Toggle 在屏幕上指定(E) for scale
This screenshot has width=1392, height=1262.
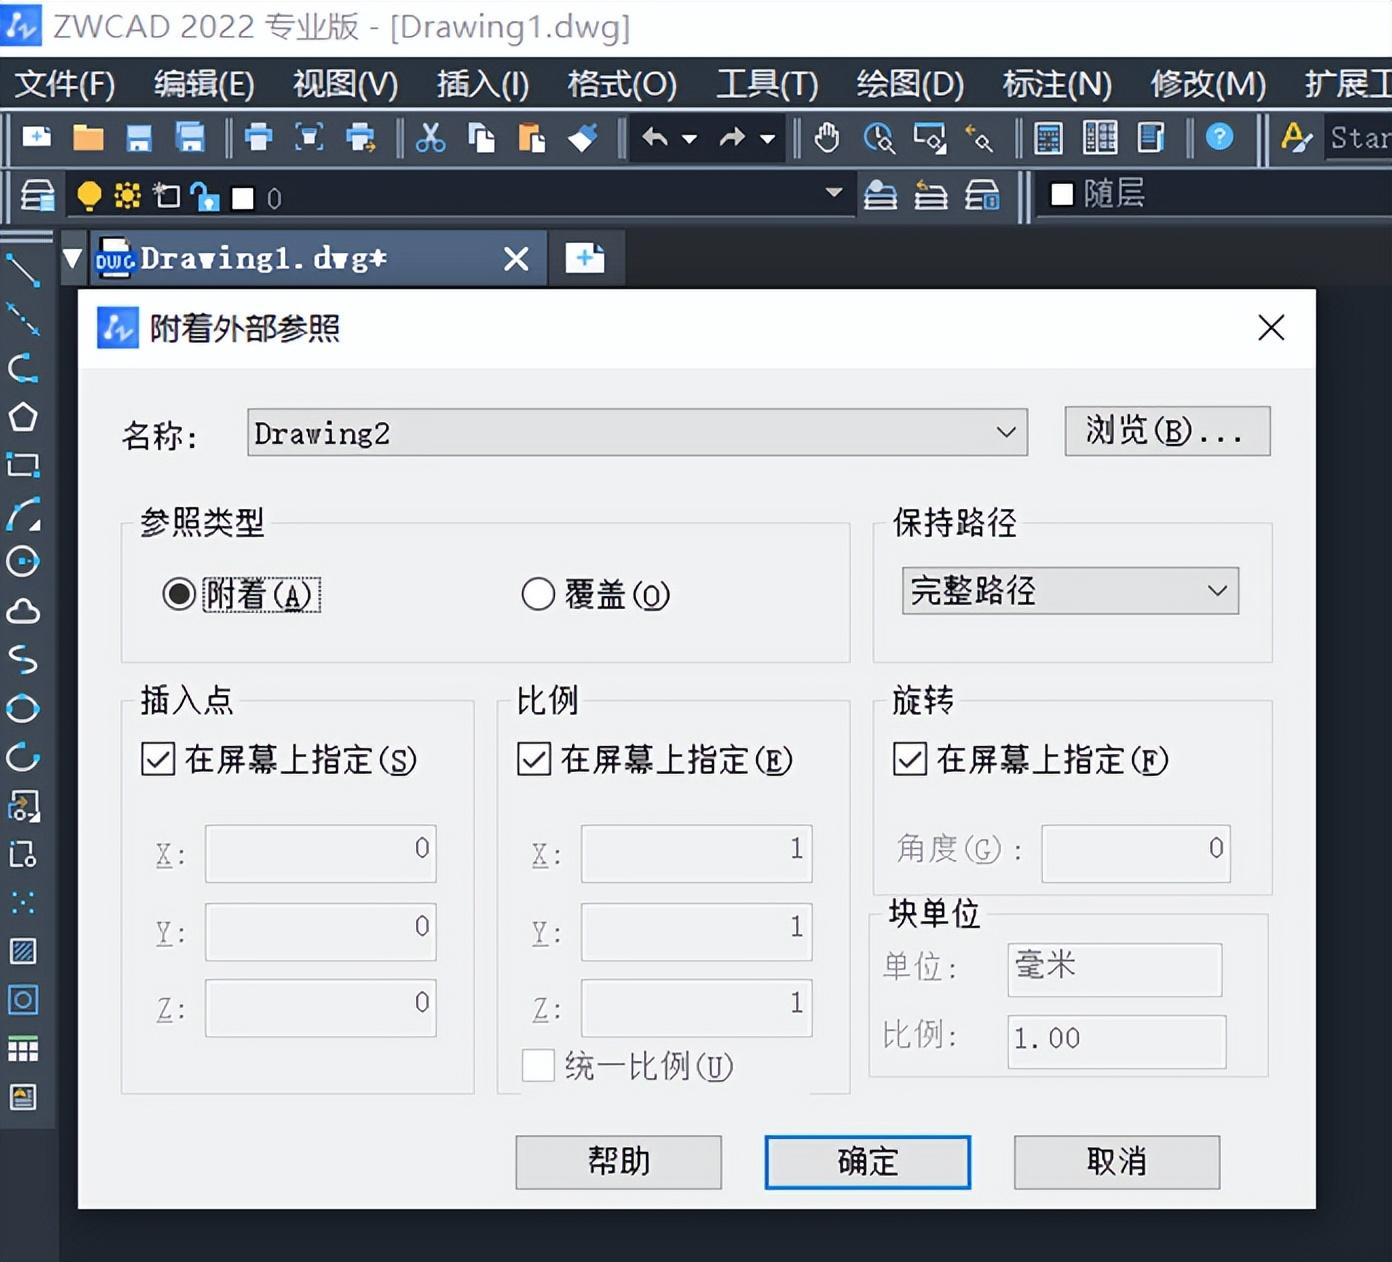tap(534, 760)
